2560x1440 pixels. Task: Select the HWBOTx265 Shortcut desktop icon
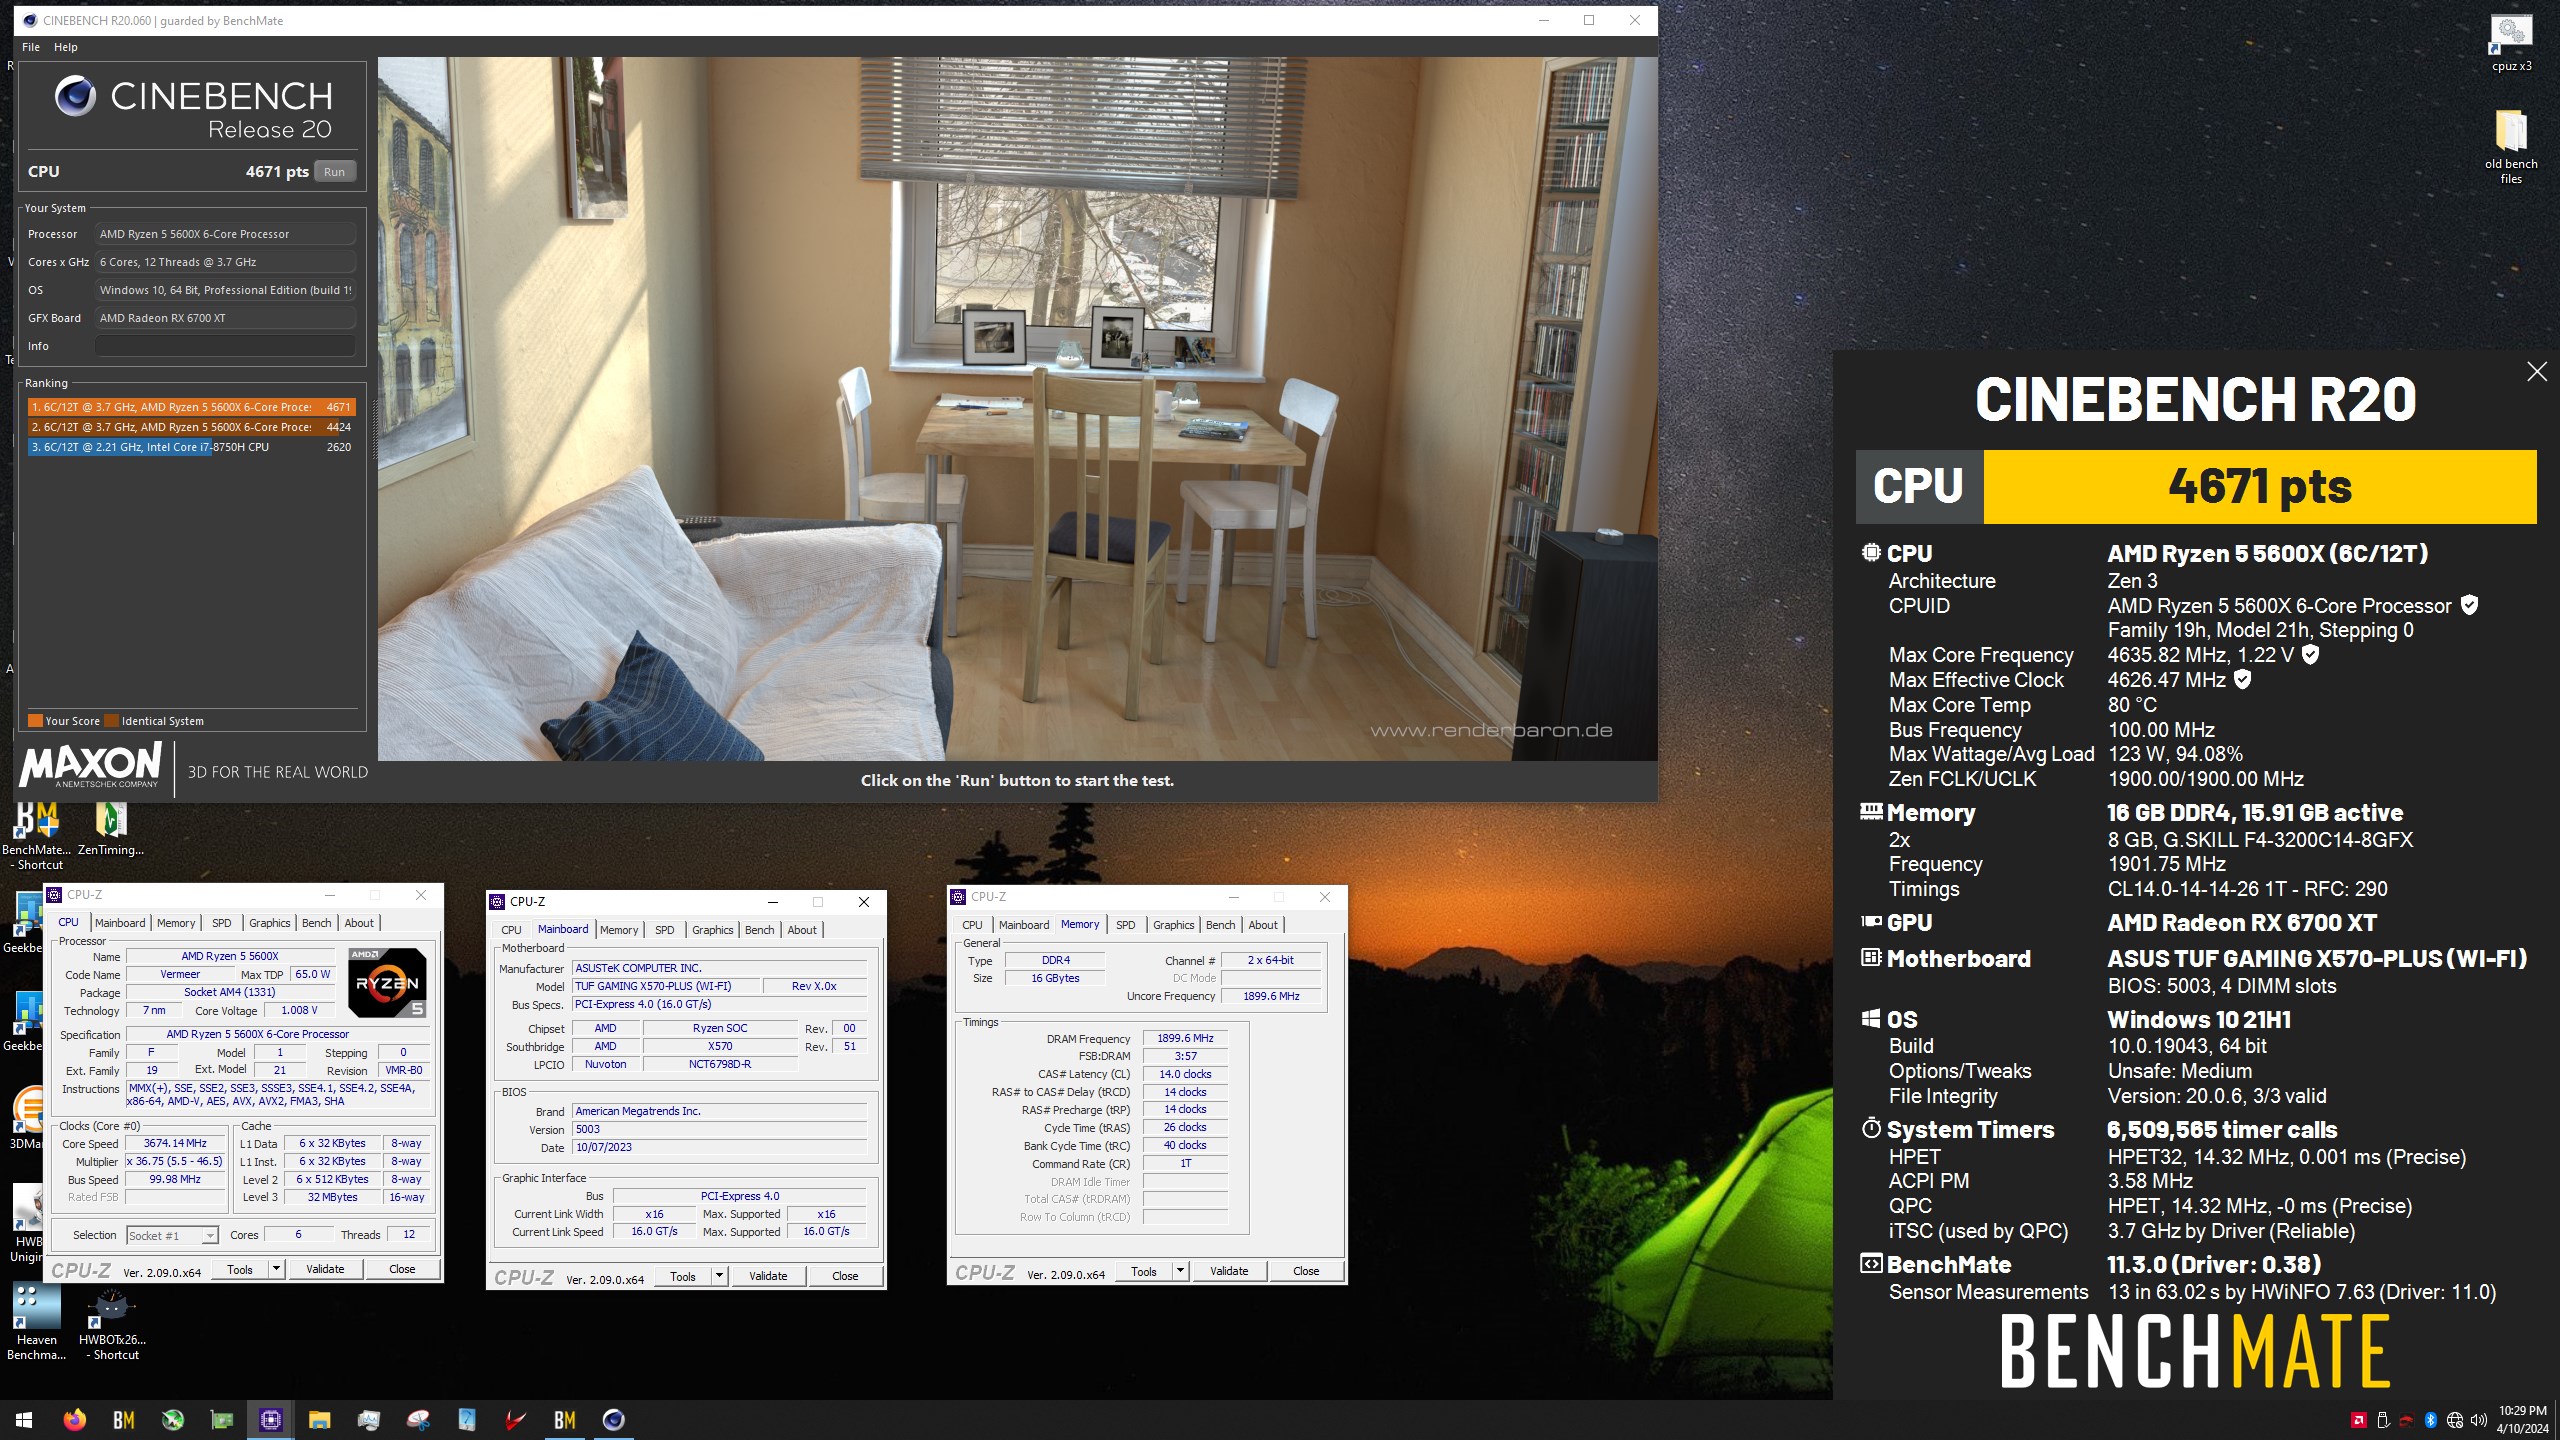point(112,1324)
